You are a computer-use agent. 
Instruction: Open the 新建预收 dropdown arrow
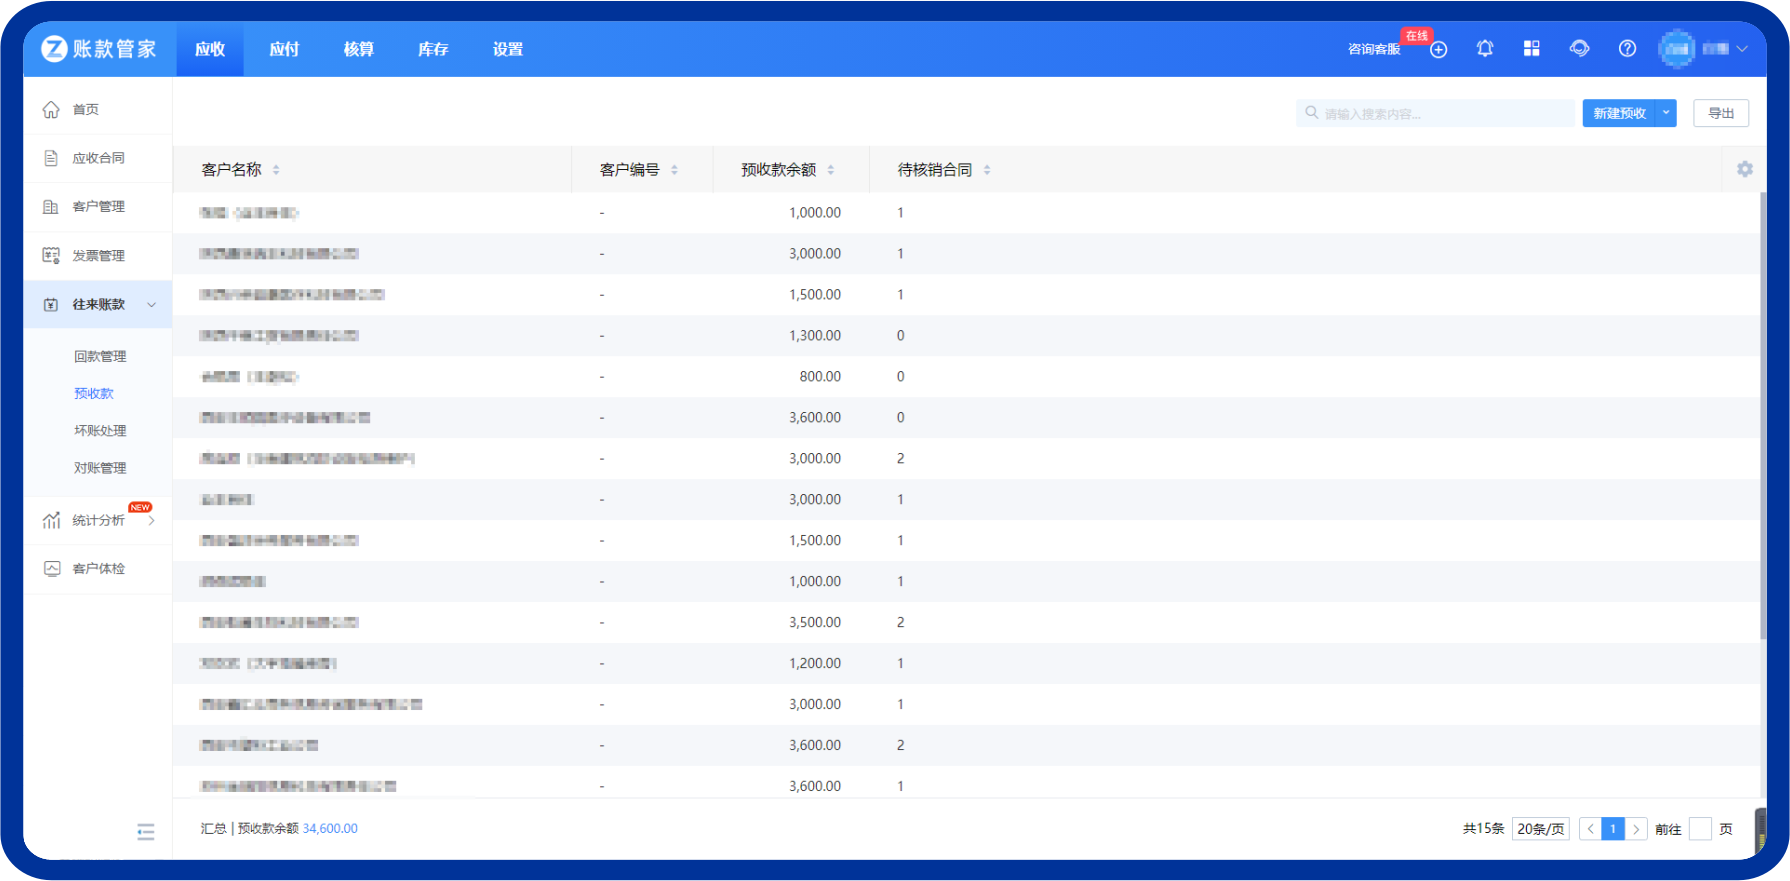1666,114
